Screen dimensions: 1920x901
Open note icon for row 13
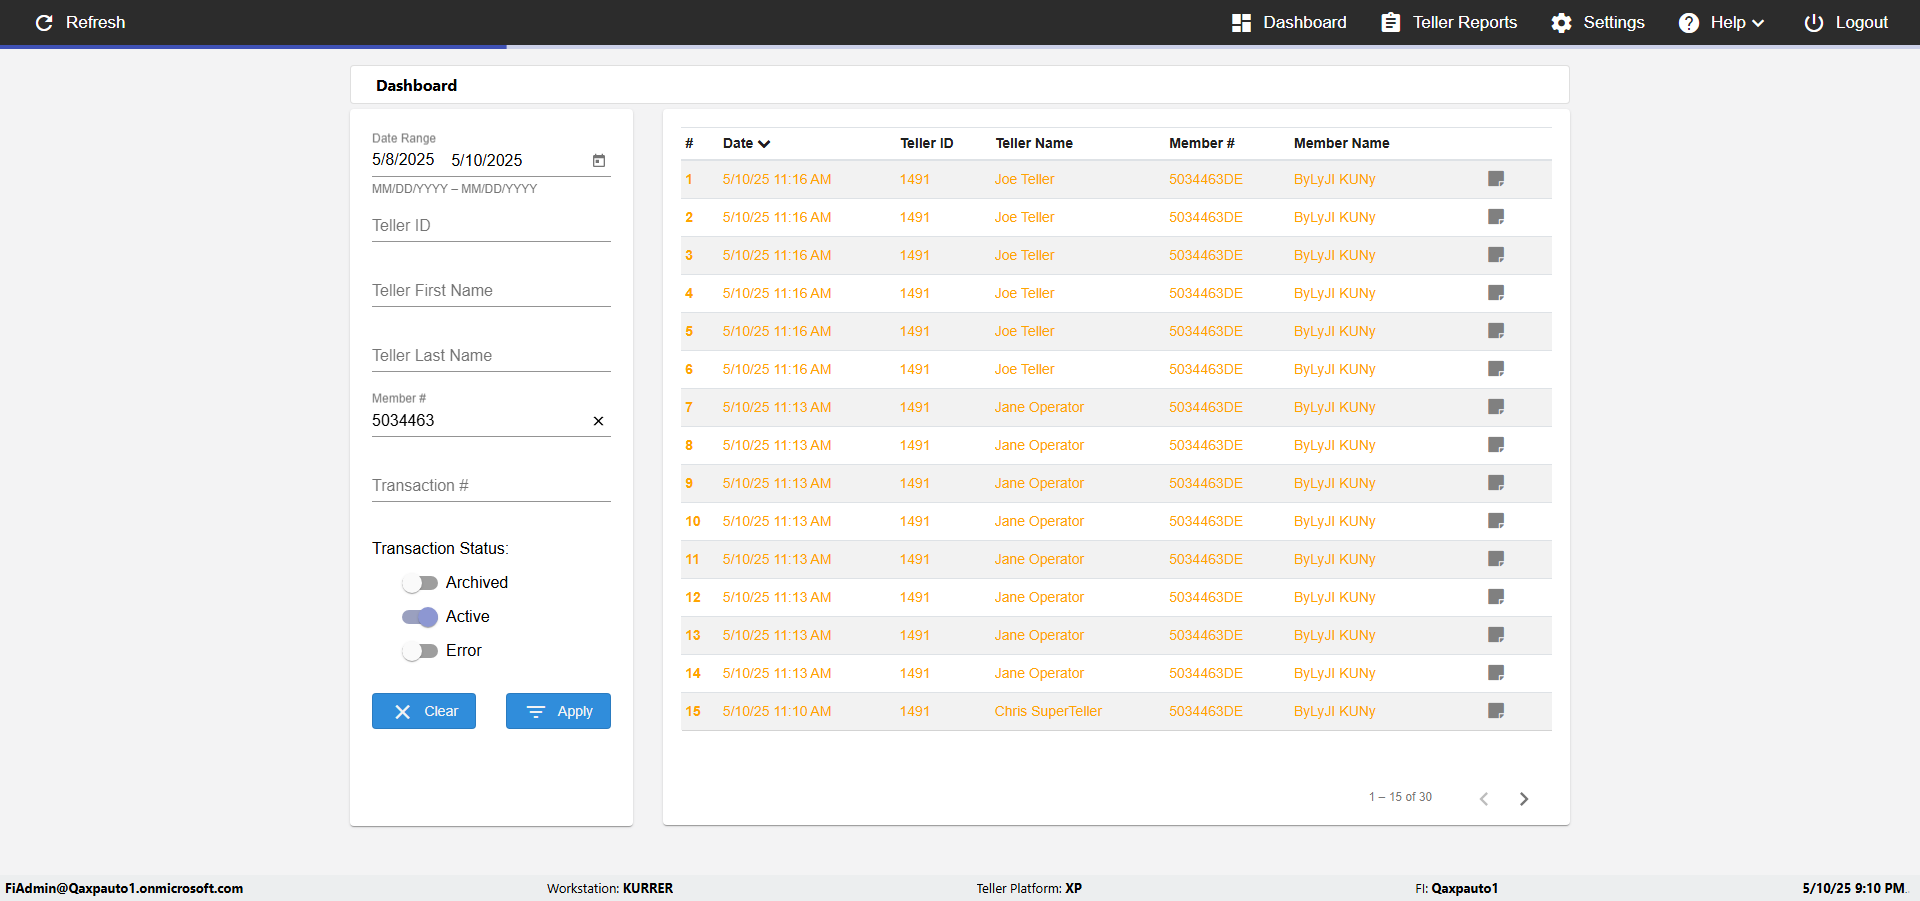(x=1496, y=635)
